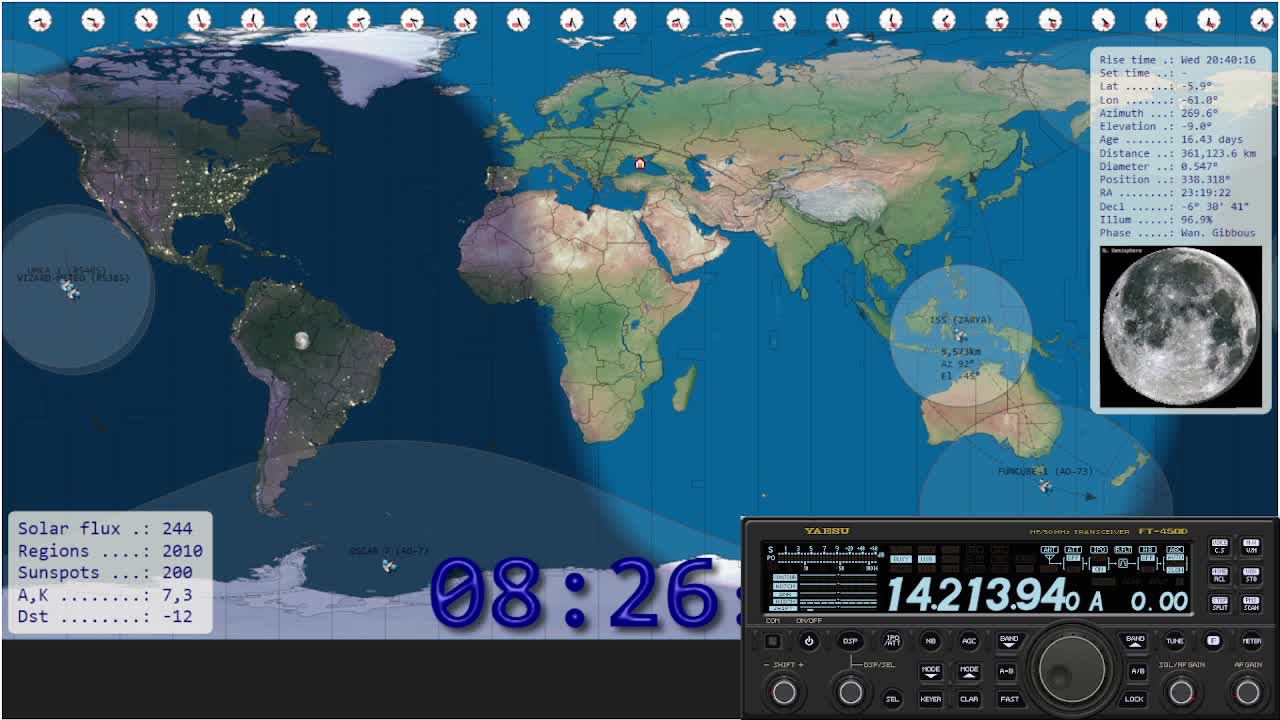Screen dimensions: 1280x720
Task: Click the C.S custom switch button
Action: (x=1220, y=547)
